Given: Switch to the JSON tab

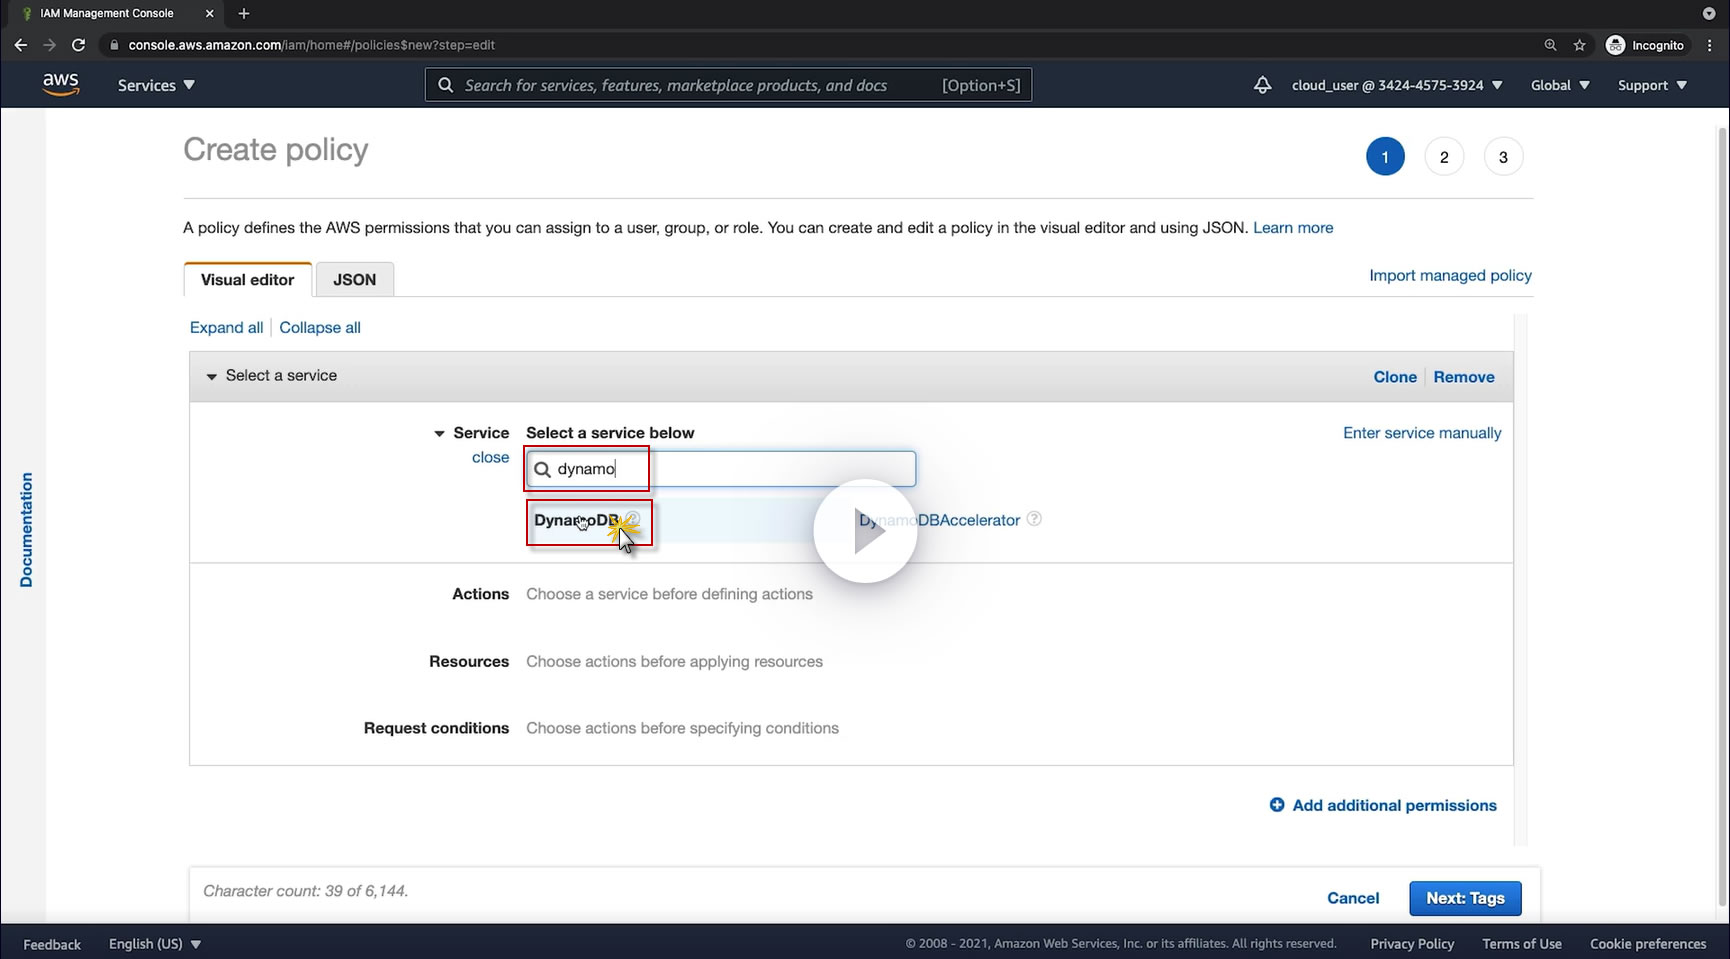Looking at the screenshot, I should click(354, 280).
